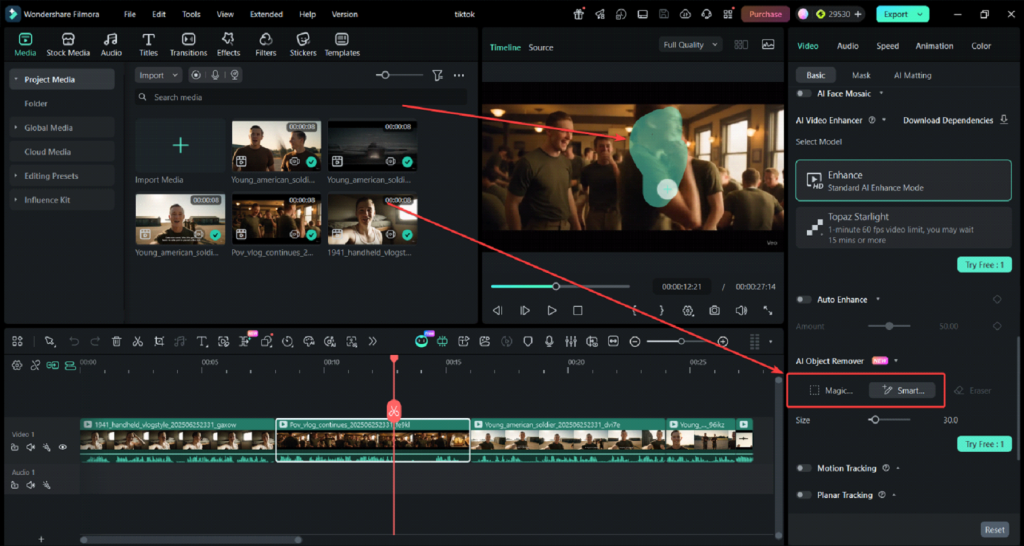Mute the Audio 1 track
Image resolution: width=1024 pixels, height=546 pixels.
coord(30,485)
